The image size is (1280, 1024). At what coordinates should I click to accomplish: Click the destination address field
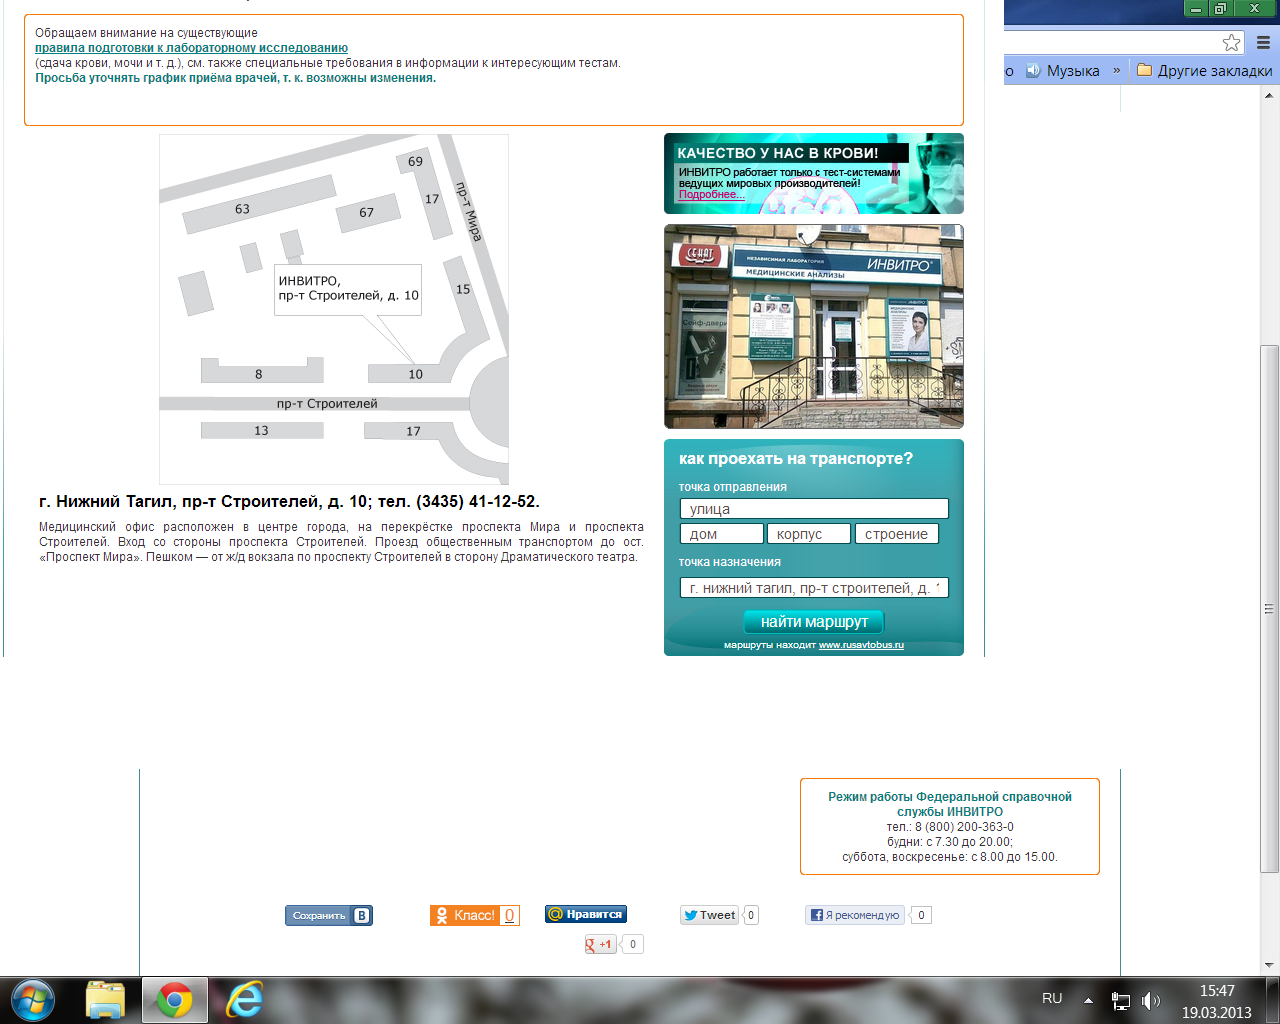click(x=813, y=588)
